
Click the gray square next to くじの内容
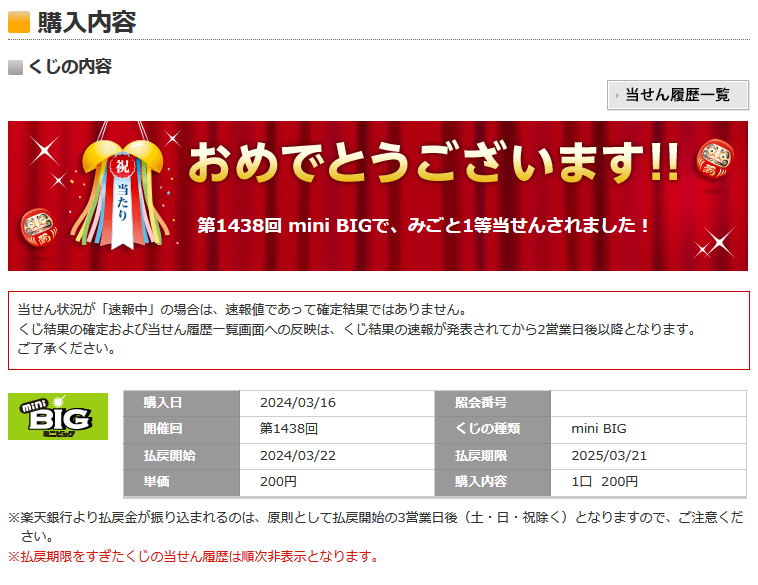pyautogui.click(x=15, y=67)
